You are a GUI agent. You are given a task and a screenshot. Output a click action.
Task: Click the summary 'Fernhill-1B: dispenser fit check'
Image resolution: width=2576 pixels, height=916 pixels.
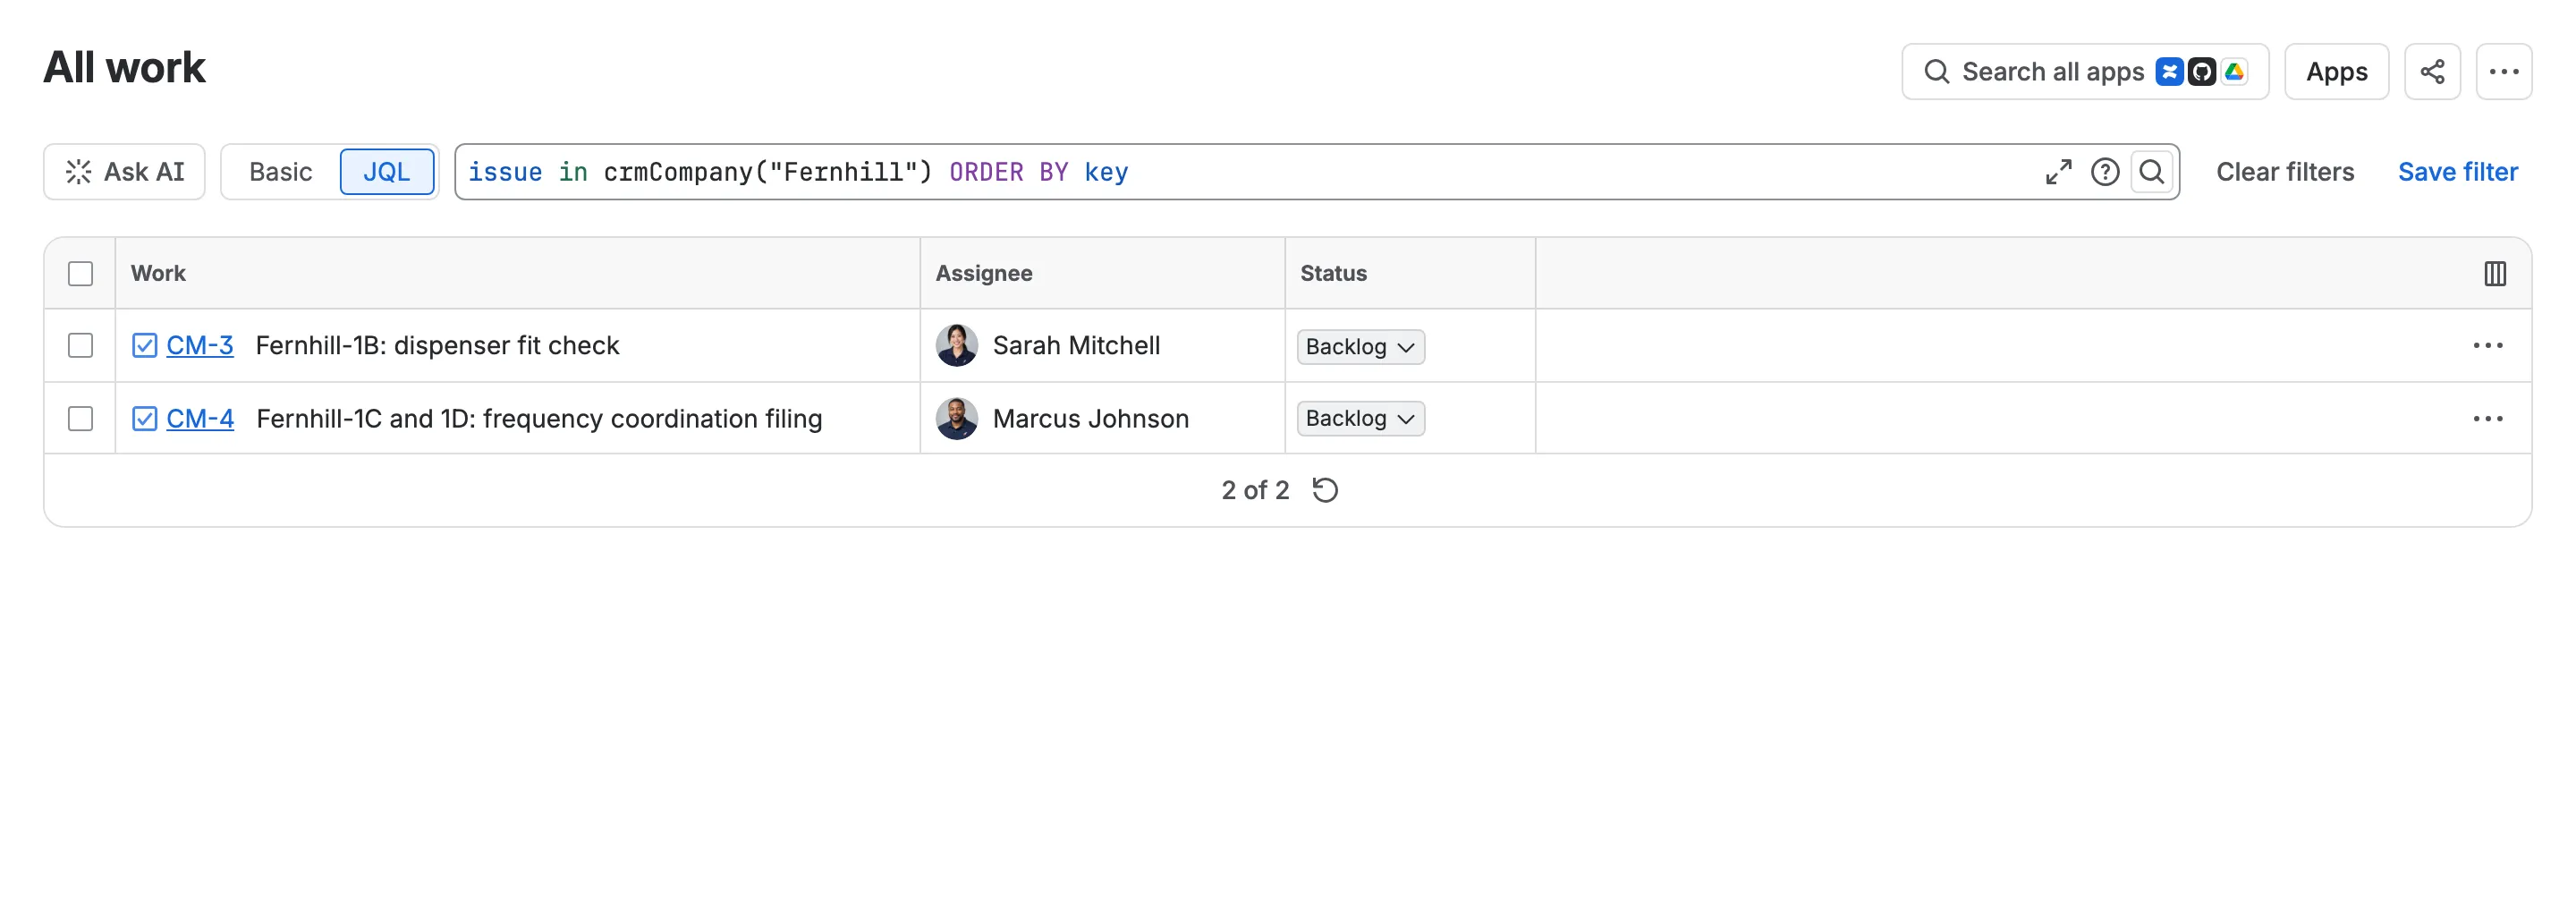pos(437,346)
